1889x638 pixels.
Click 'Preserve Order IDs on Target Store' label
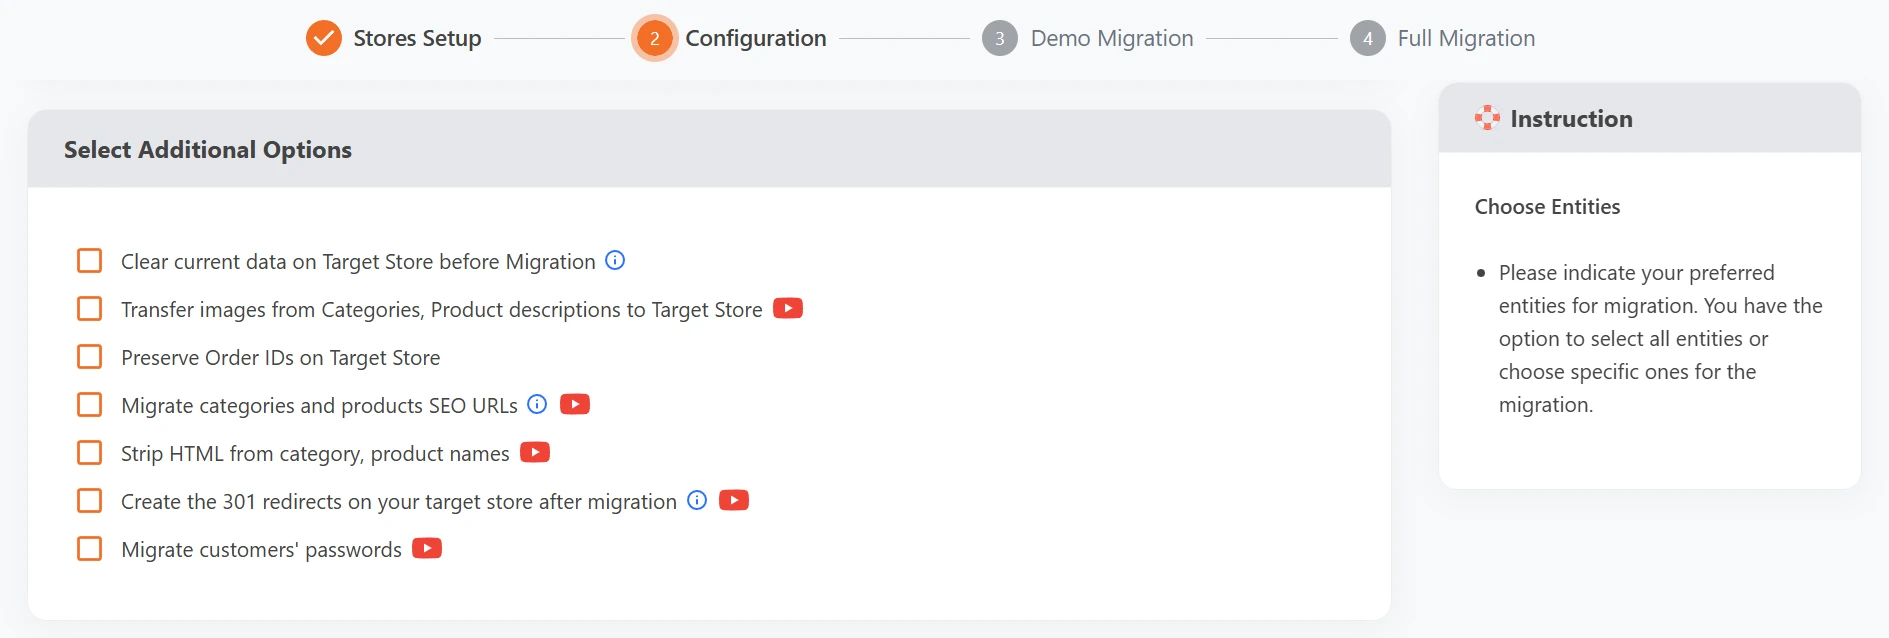coord(280,357)
